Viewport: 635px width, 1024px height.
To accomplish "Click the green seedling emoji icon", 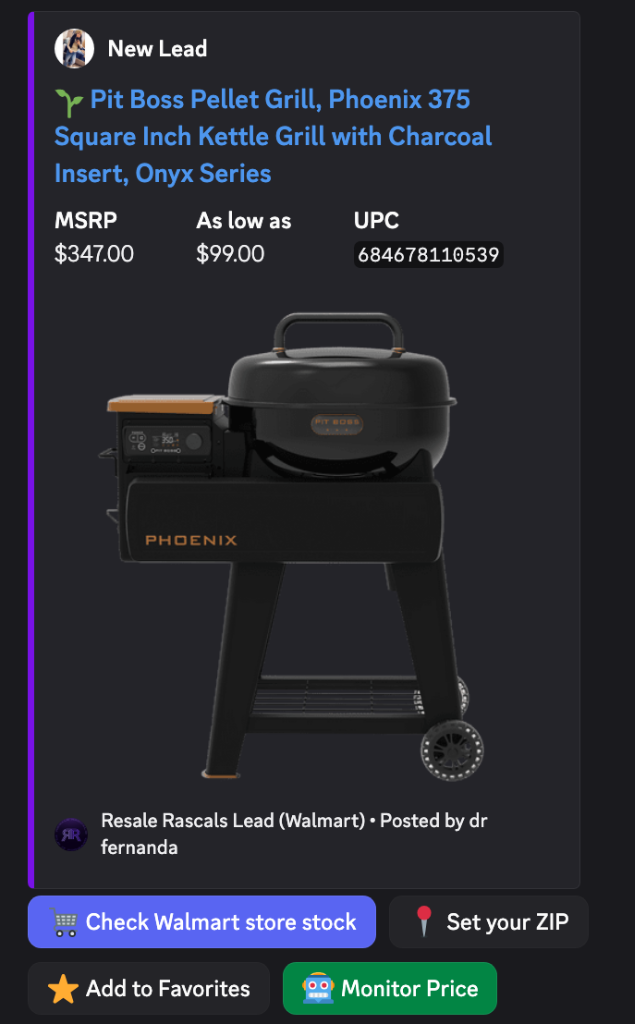I will [69, 103].
